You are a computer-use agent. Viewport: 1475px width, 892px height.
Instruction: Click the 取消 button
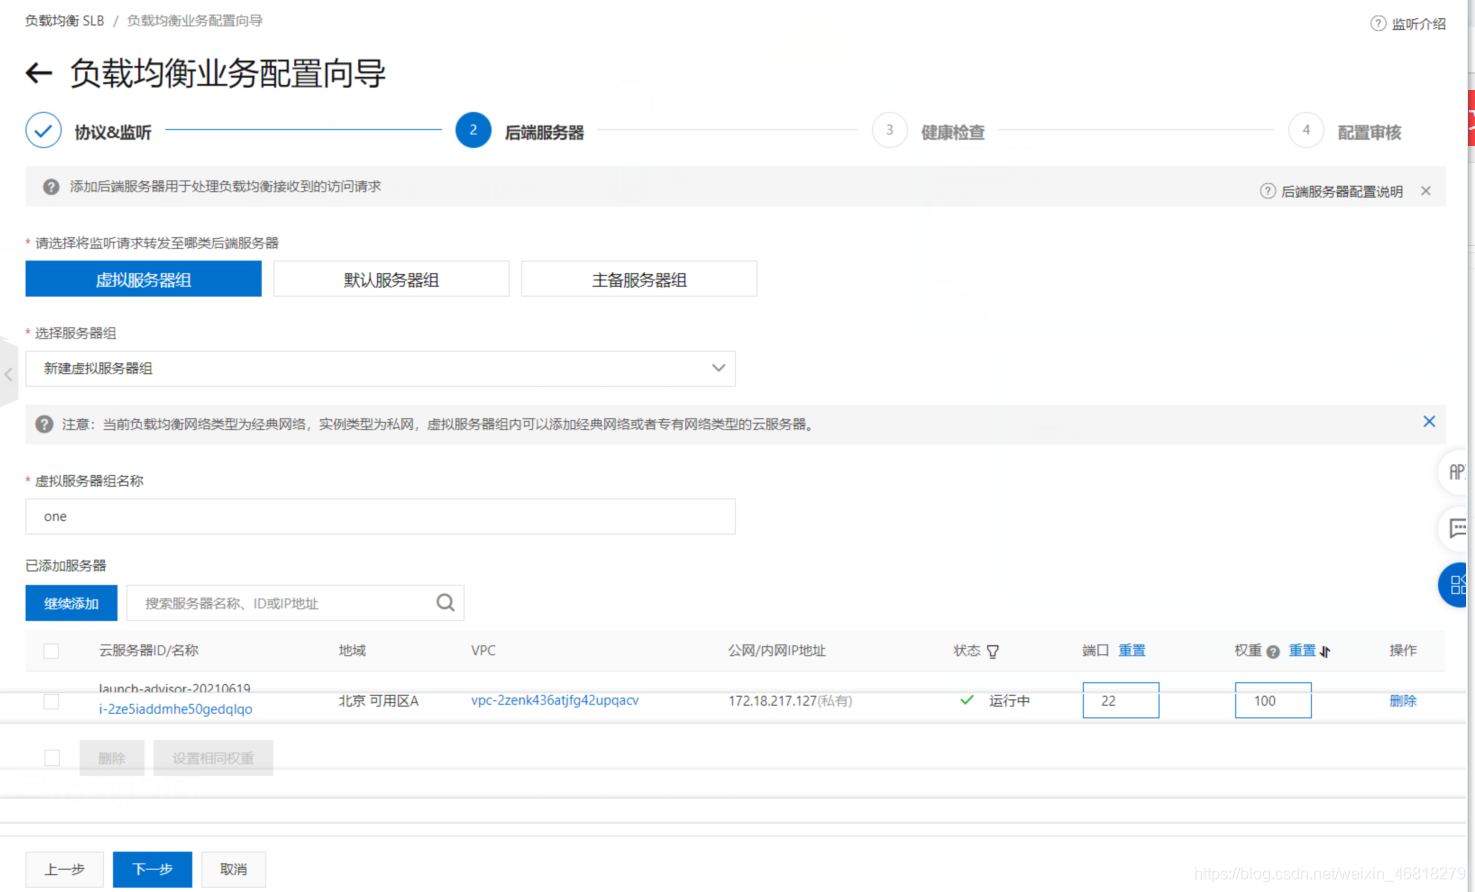pos(233,869)
